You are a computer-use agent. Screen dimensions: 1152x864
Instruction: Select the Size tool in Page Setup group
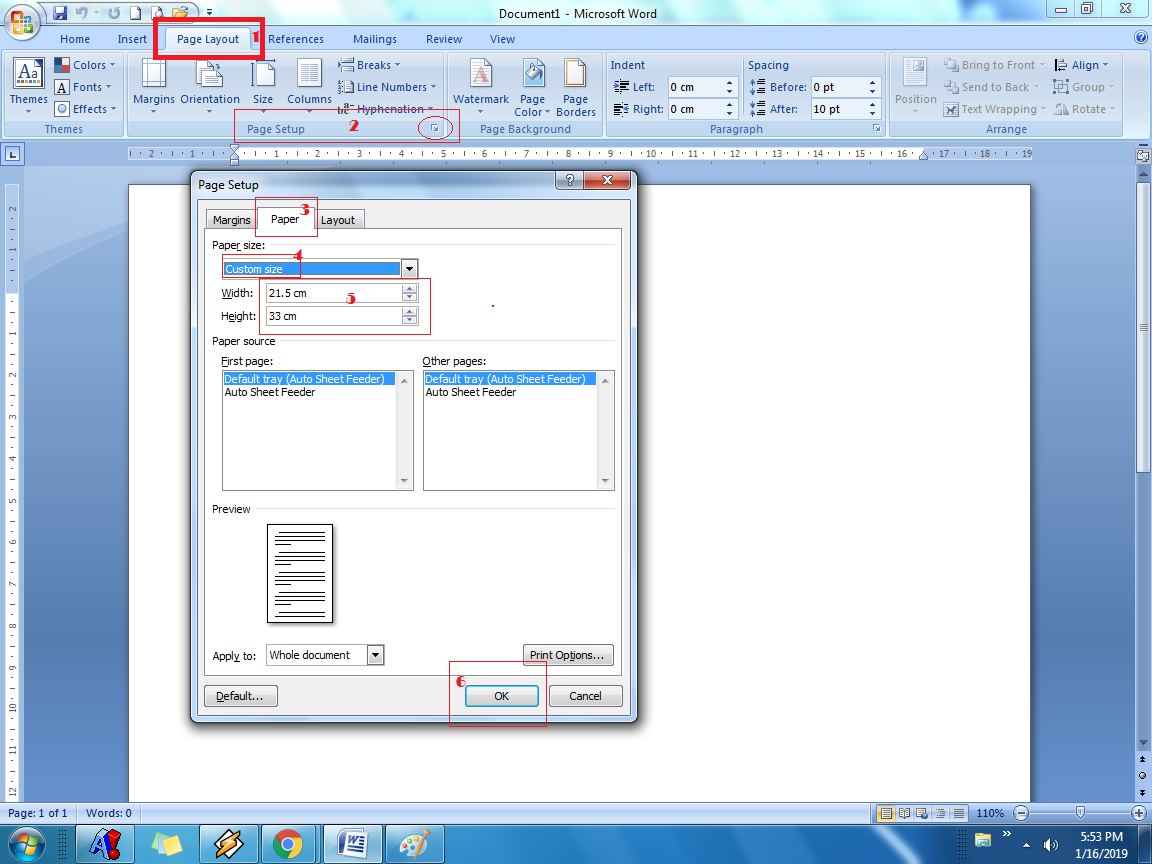point(263,86)
